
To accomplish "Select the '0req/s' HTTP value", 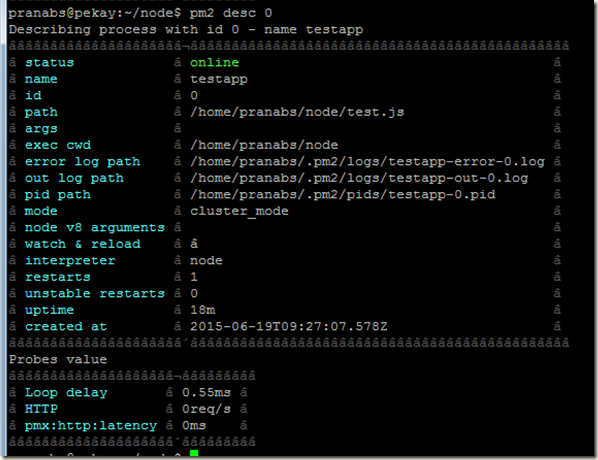I will pos(206,409).
